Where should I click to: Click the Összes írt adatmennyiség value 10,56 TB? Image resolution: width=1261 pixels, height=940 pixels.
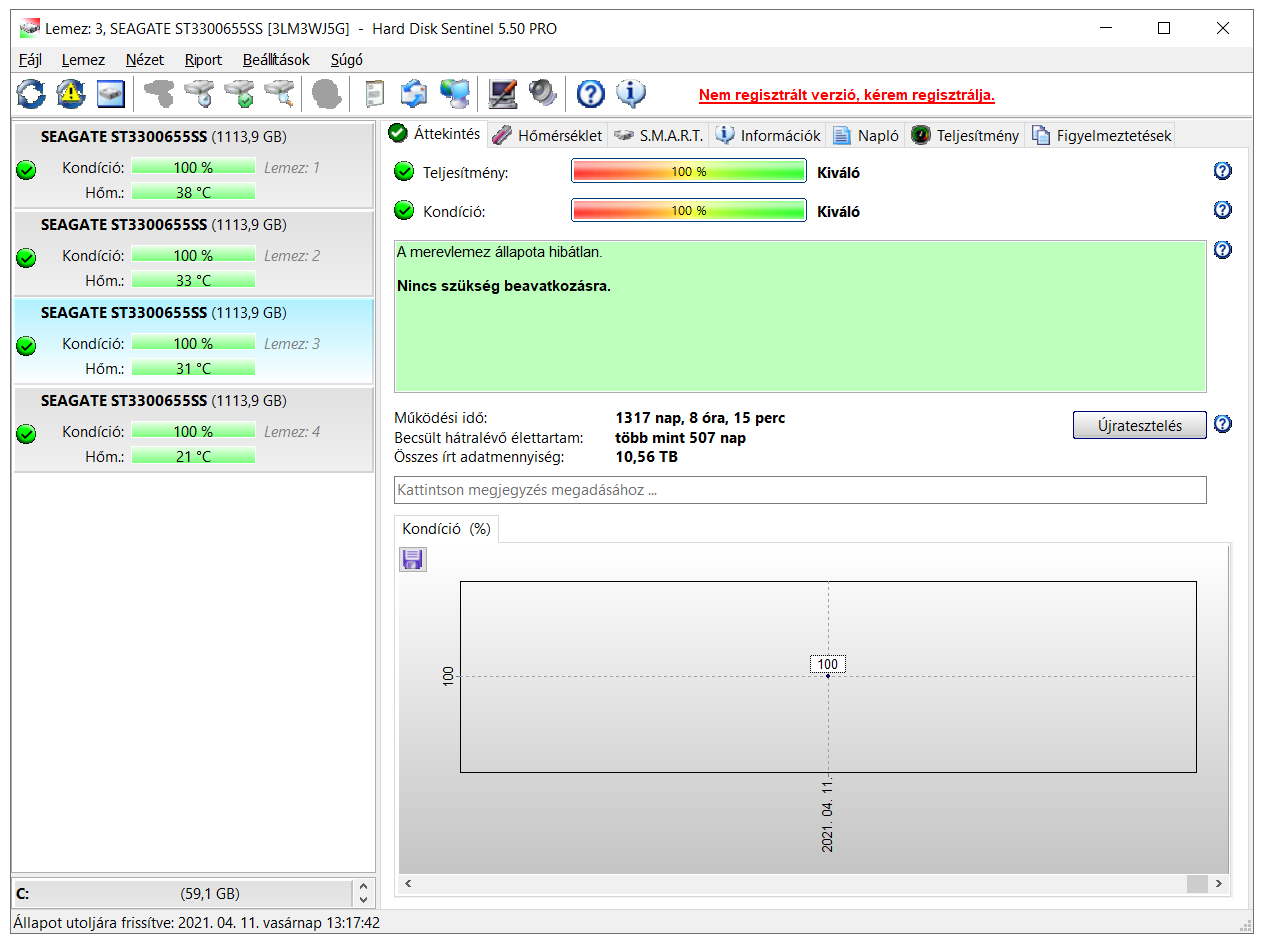point(646,457)
